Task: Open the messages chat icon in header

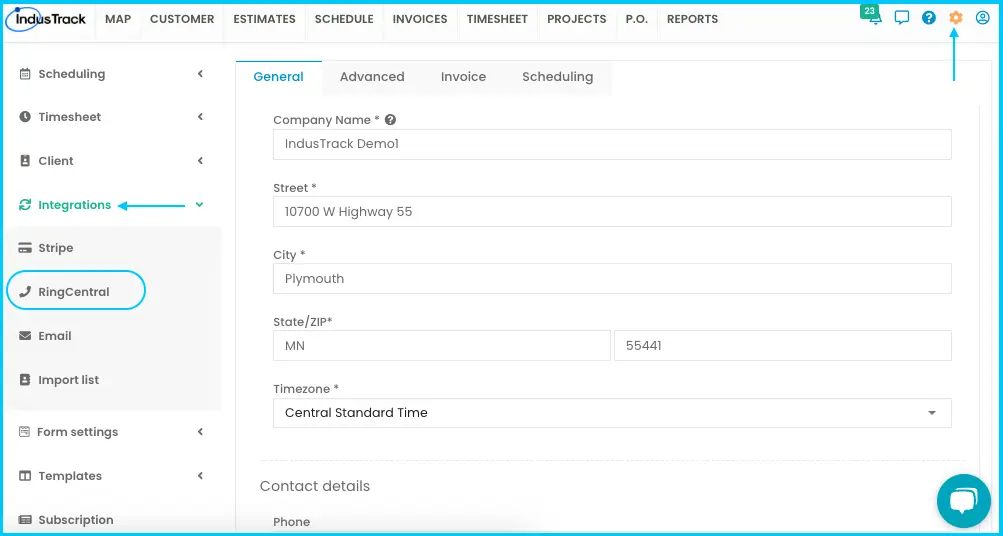Action: click(x=902, y=18)
